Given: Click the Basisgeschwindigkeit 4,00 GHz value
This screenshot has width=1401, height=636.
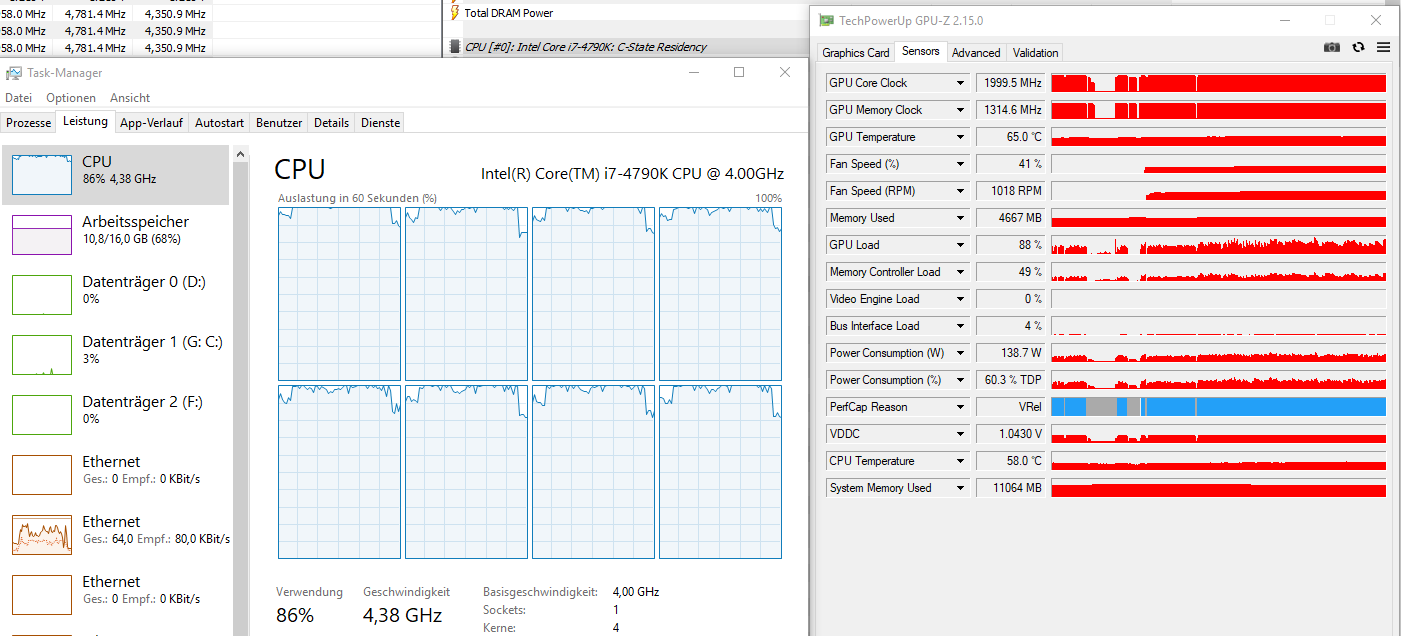Looking at the screenshot, I should click(636, 592).
